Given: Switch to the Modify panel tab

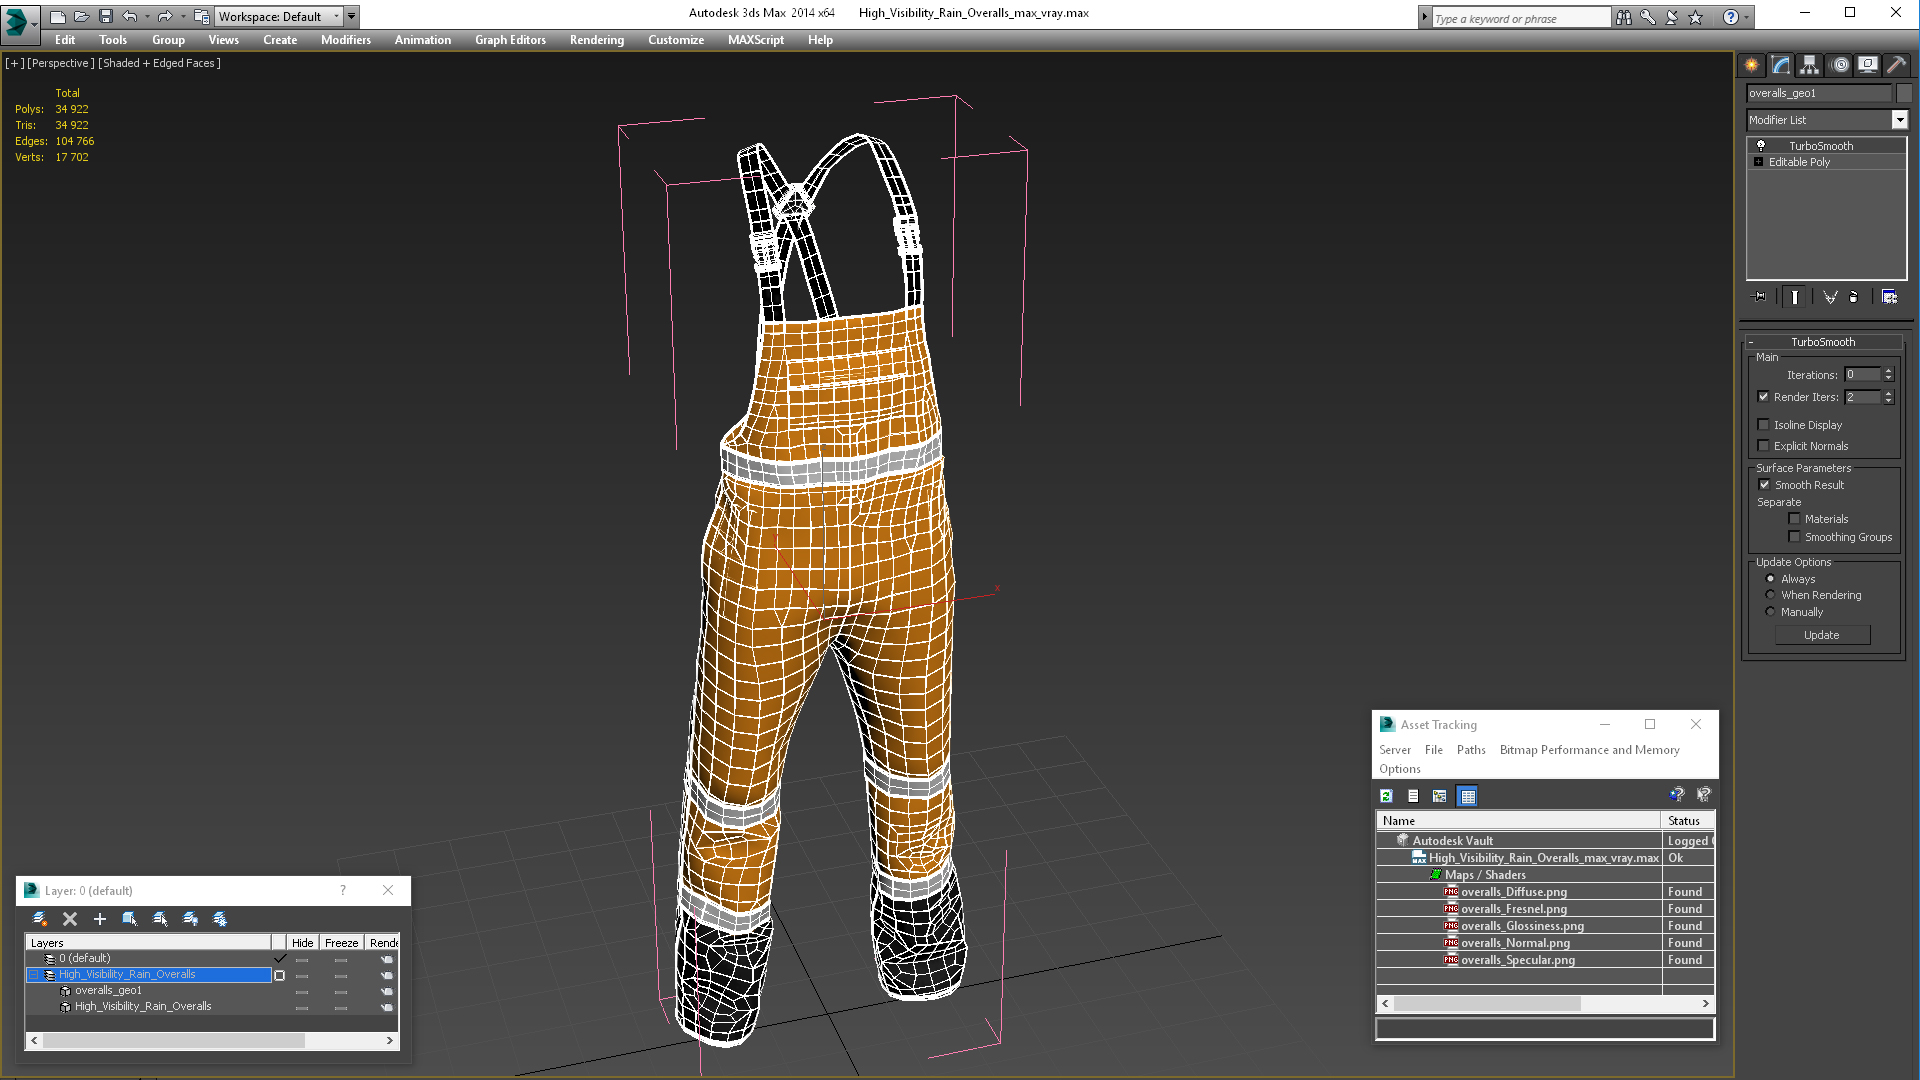Looking at the screenshot, I should [x=1781, y=65].
